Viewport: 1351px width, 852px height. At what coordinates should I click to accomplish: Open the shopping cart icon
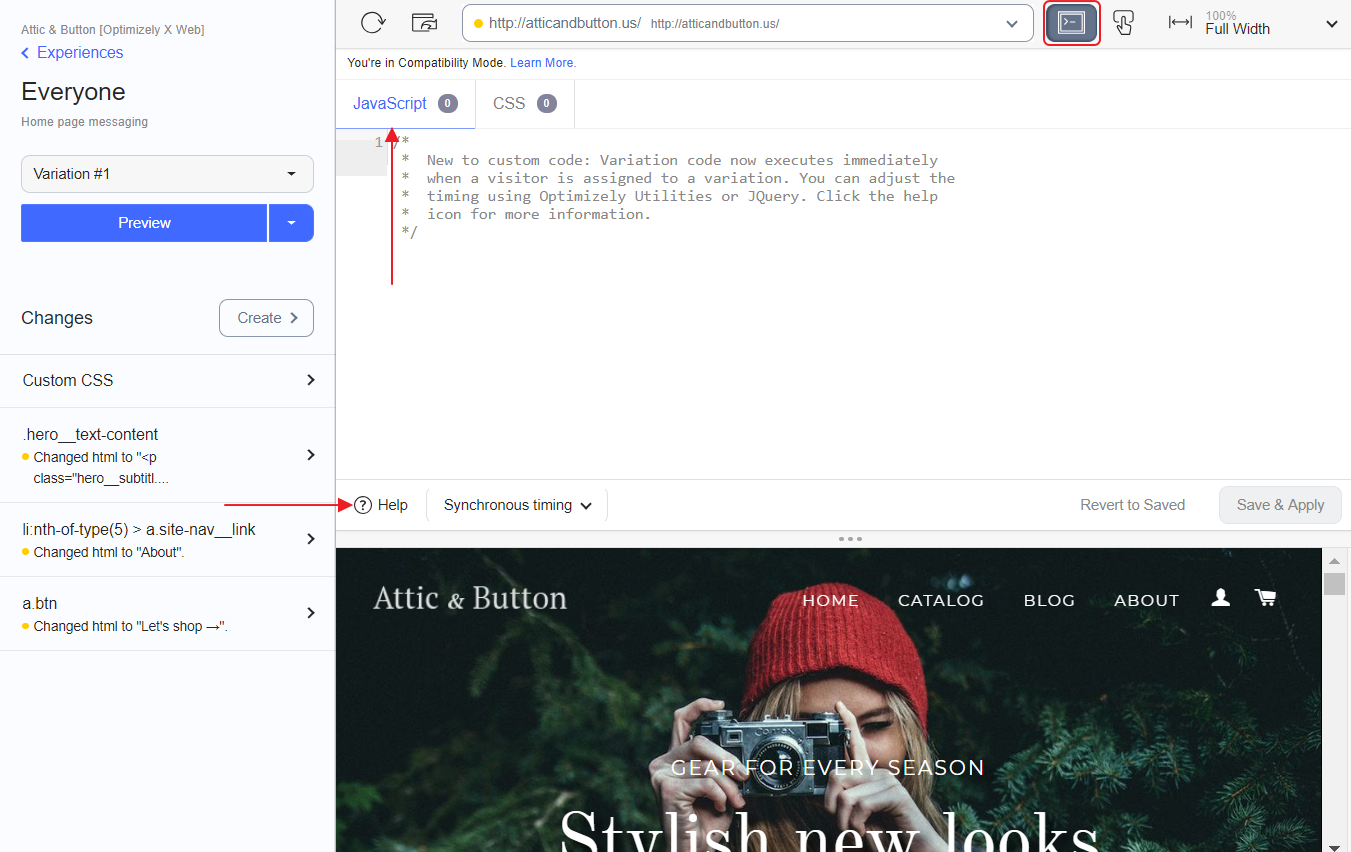tap(1265, 598)
